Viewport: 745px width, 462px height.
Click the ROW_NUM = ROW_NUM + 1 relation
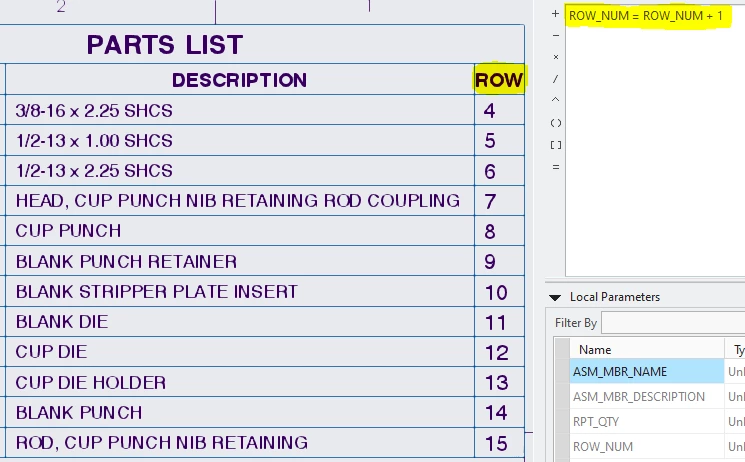pyautogui.click(x=646, y=16)
